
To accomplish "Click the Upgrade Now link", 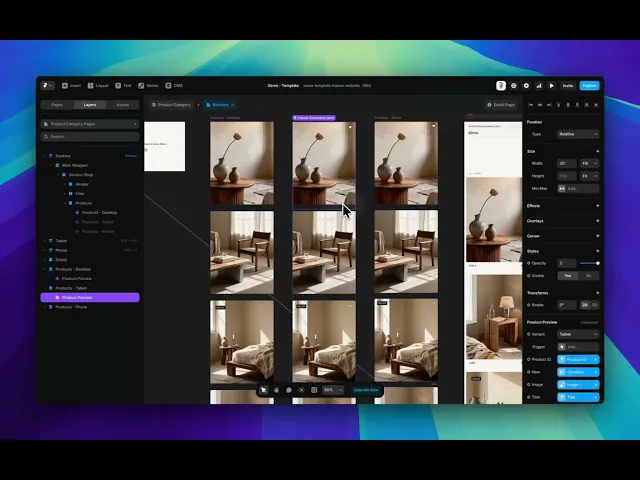I will [x=366, y=390].
